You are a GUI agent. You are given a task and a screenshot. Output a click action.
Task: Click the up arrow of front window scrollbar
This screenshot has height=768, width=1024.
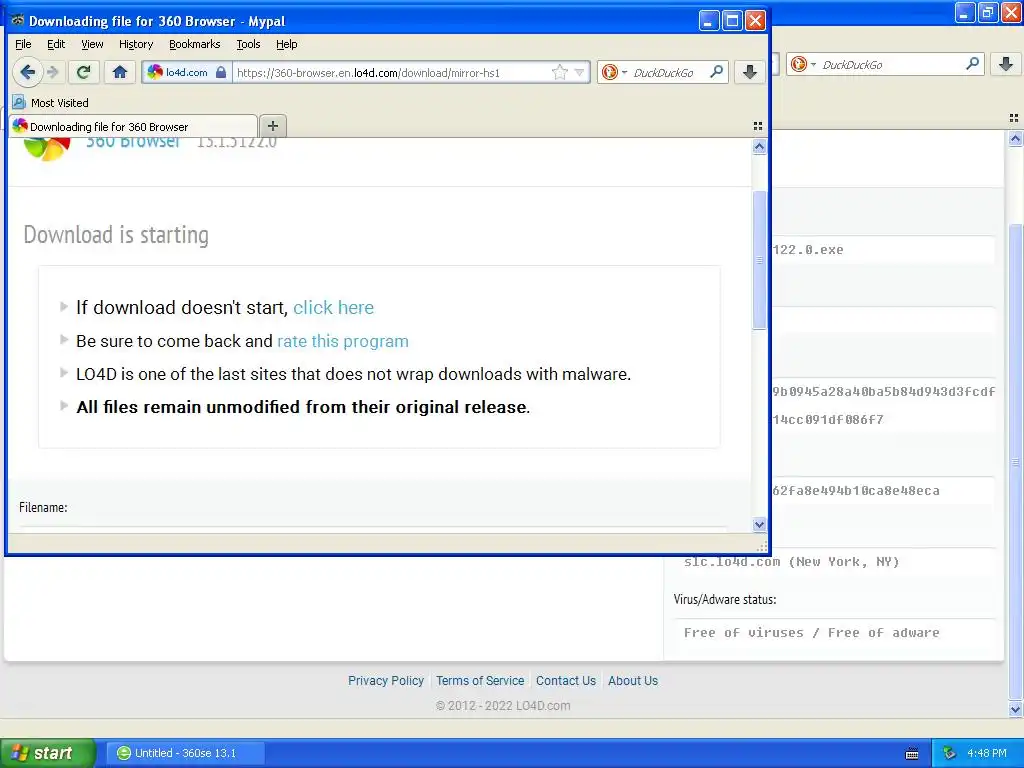click(759, 146)
